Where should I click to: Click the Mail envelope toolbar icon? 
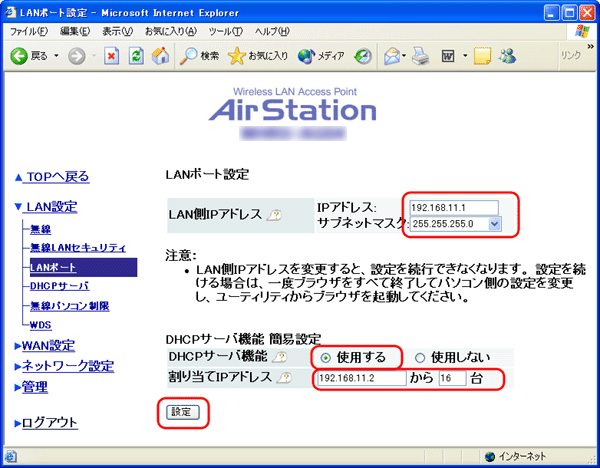coord(392,56)
